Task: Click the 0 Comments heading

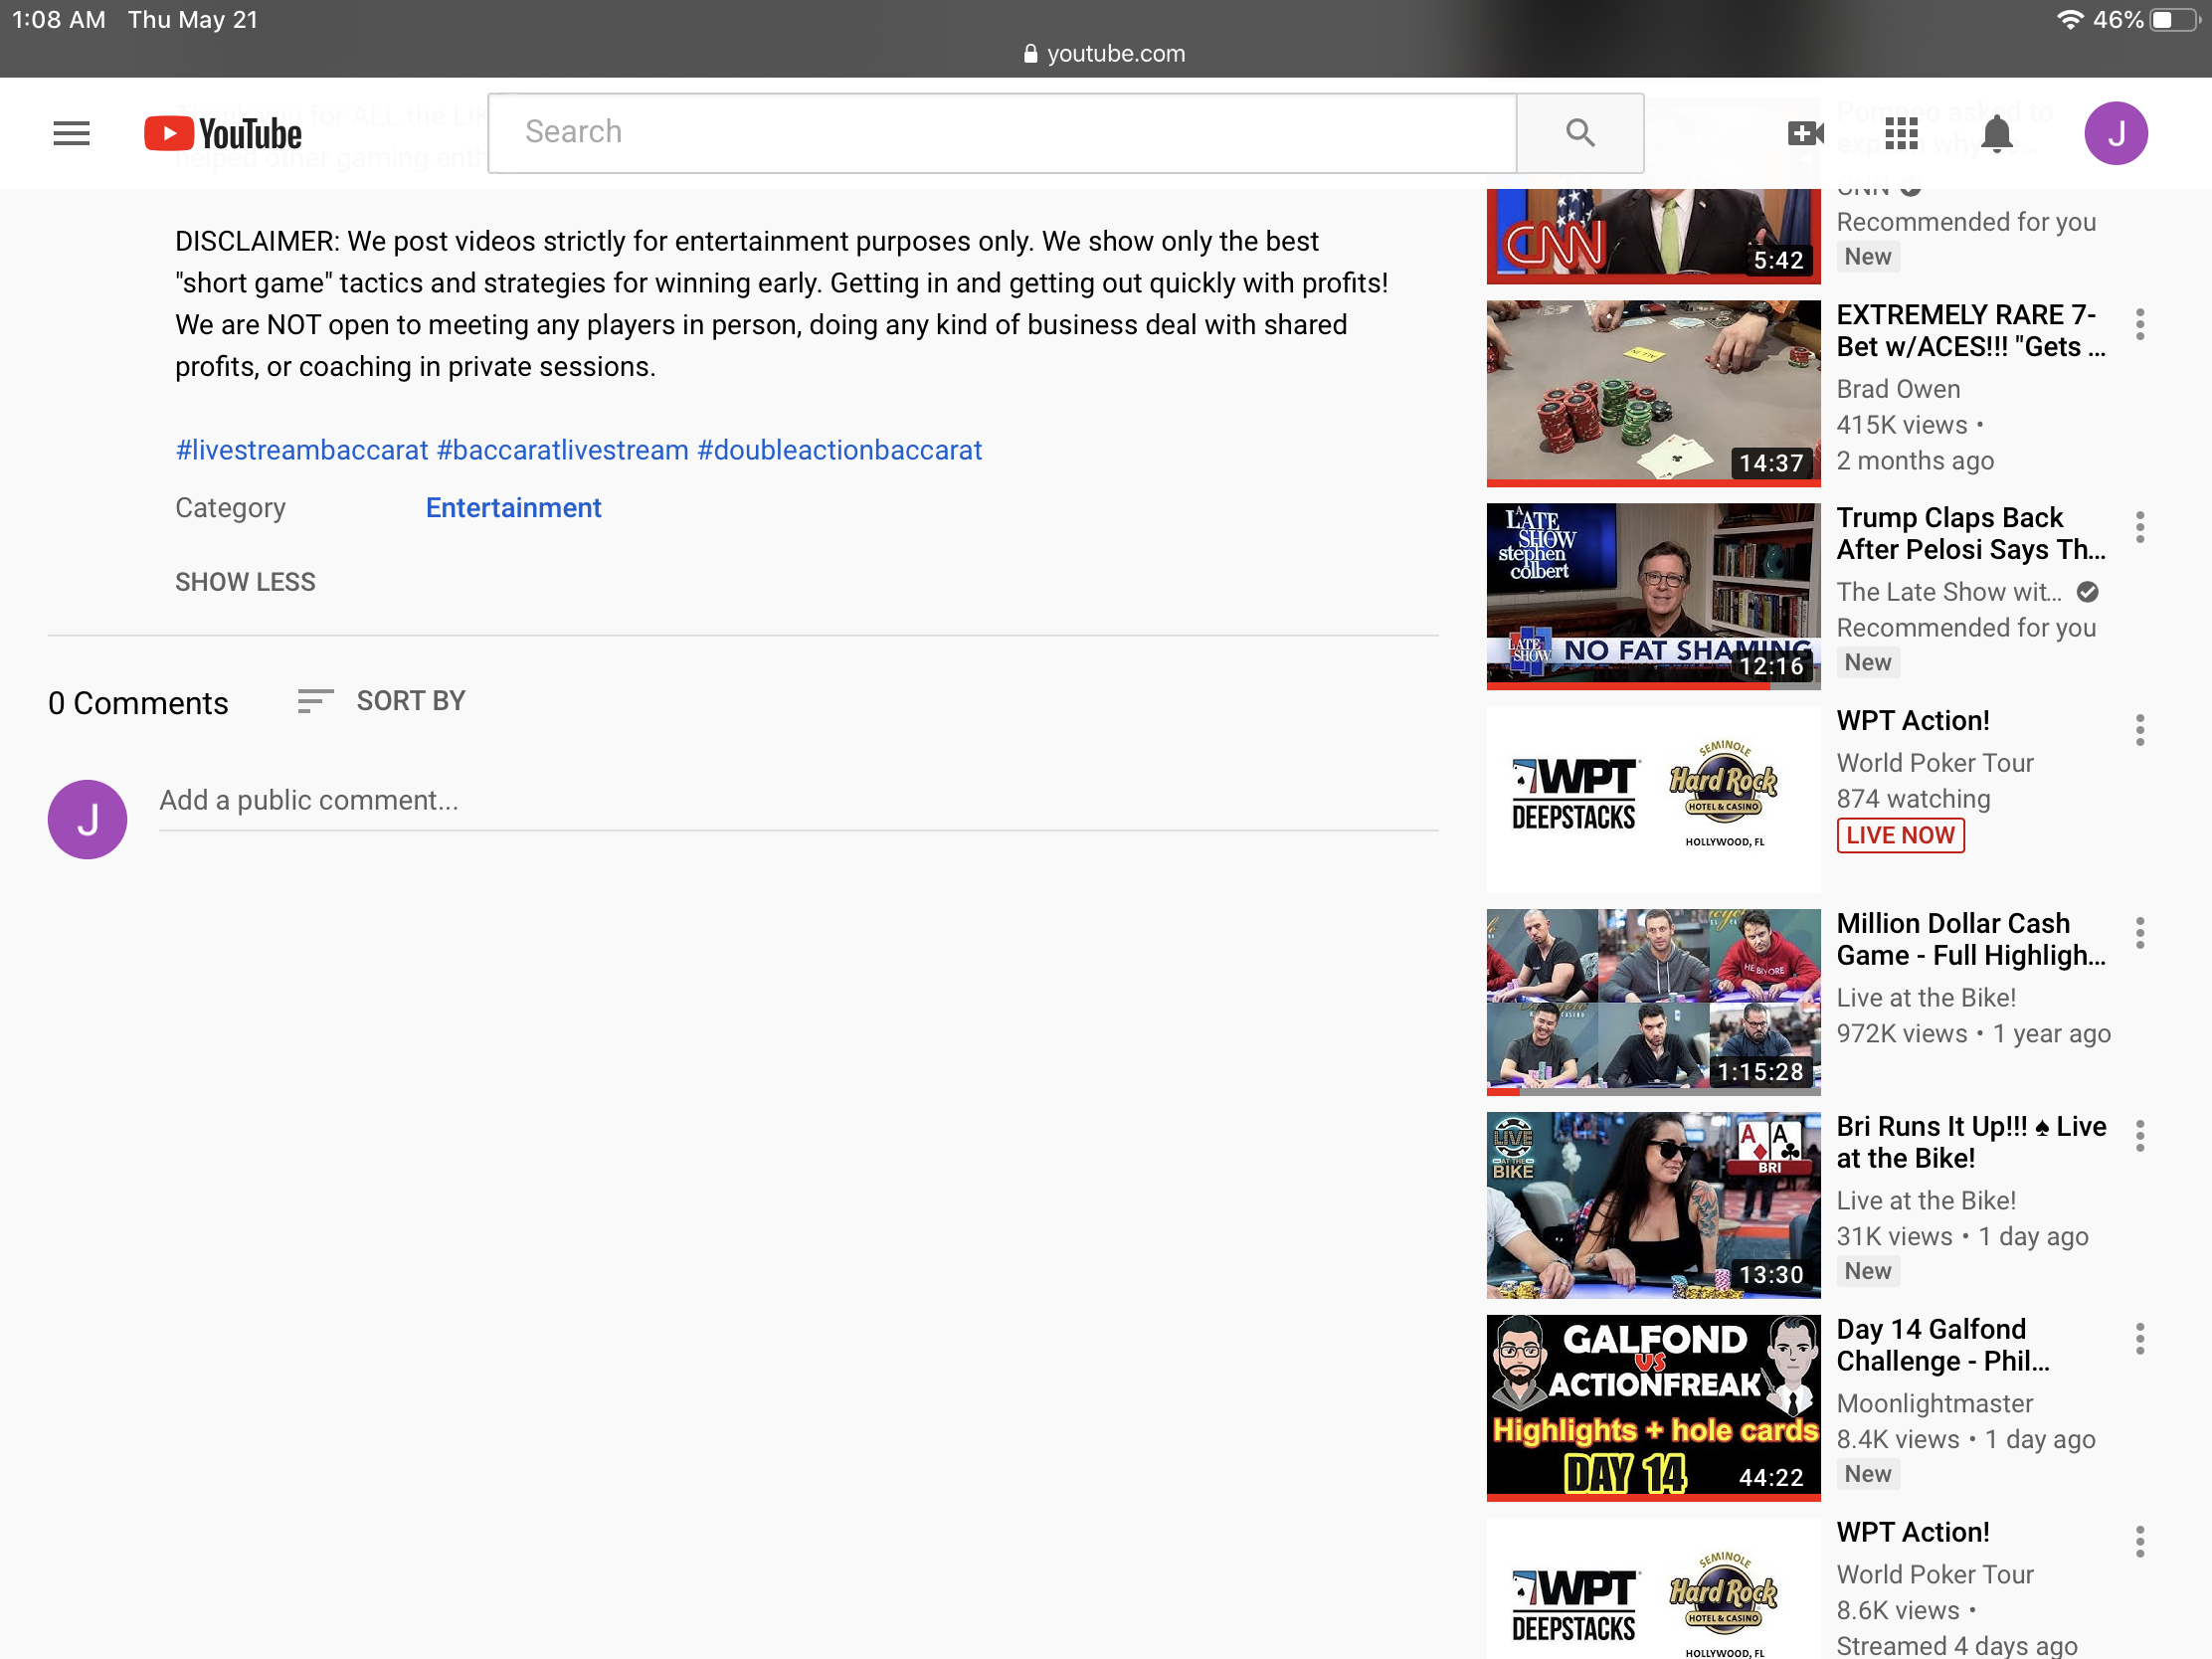Action: coord(138,703)
